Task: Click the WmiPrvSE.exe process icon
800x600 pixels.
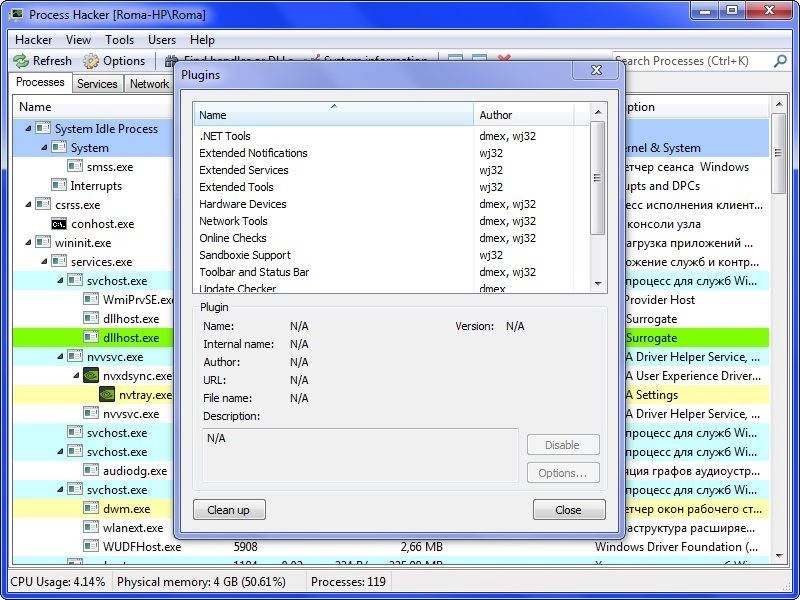Action: click(x=91, y=299)
